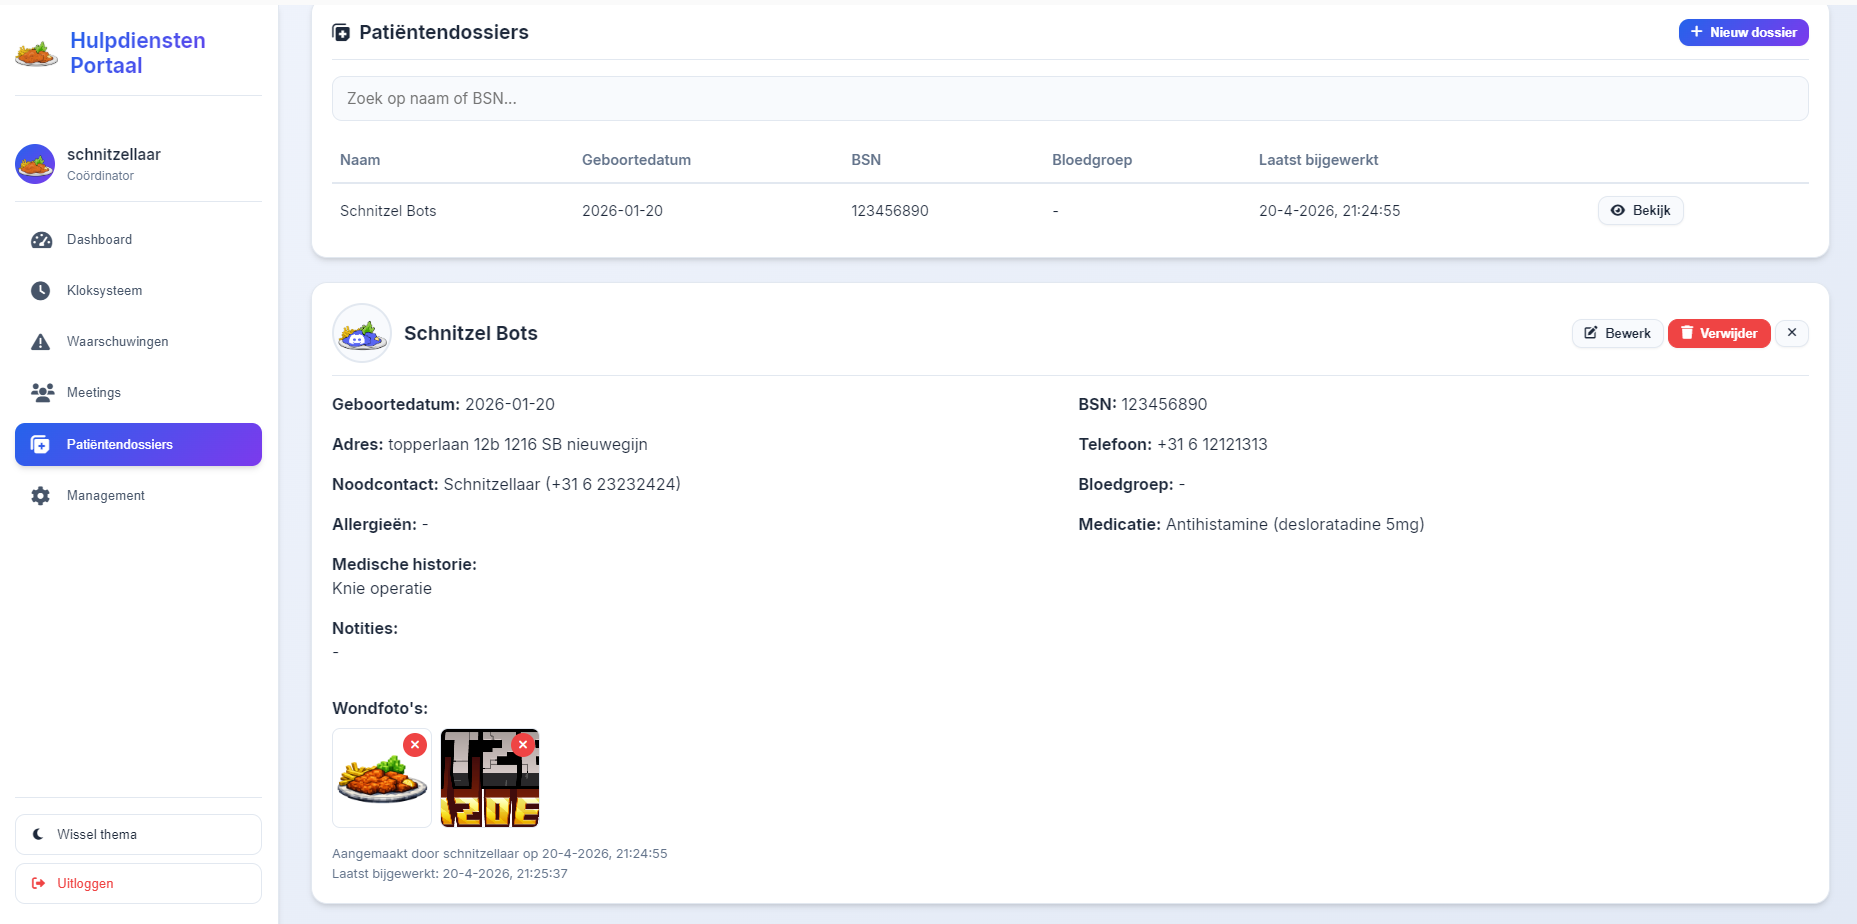Screen dimensions: 1857x924
Task: Toggle theme with Wissel thema
Action: pos(138,834)
